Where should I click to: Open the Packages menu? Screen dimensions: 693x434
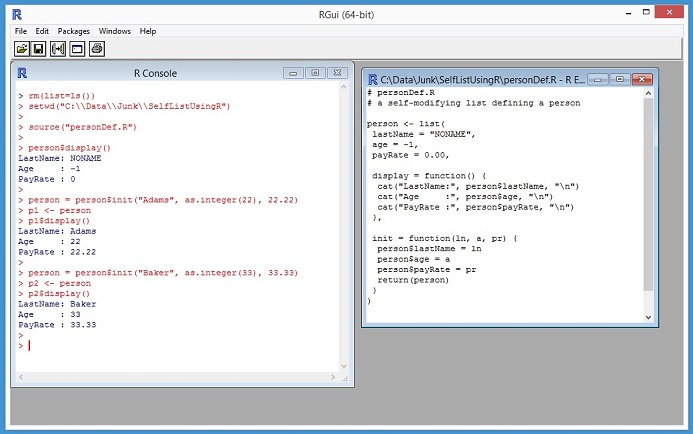[x=73, y=31]
